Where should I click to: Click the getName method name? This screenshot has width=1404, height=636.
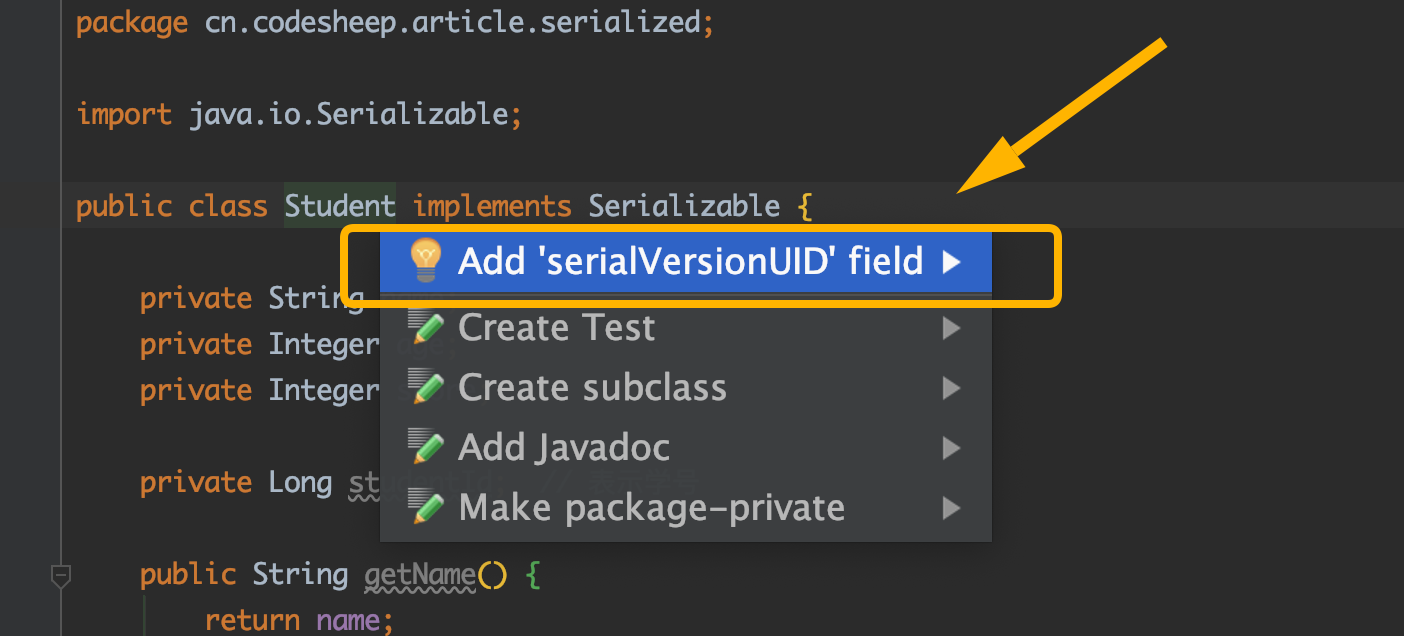(x=420, y=575)
